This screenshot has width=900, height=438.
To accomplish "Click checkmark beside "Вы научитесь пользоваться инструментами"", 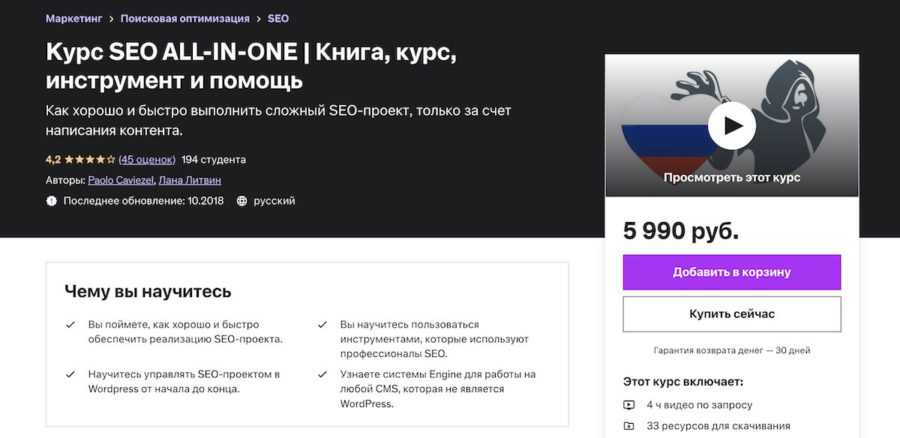I will pyautogui.click(x=322, y=325).
